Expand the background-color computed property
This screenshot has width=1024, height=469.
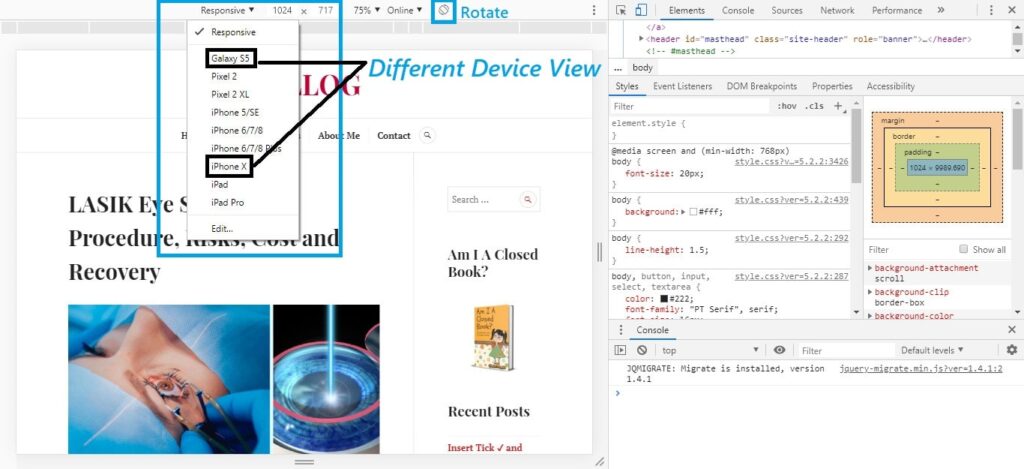click(x=870, y=316)
